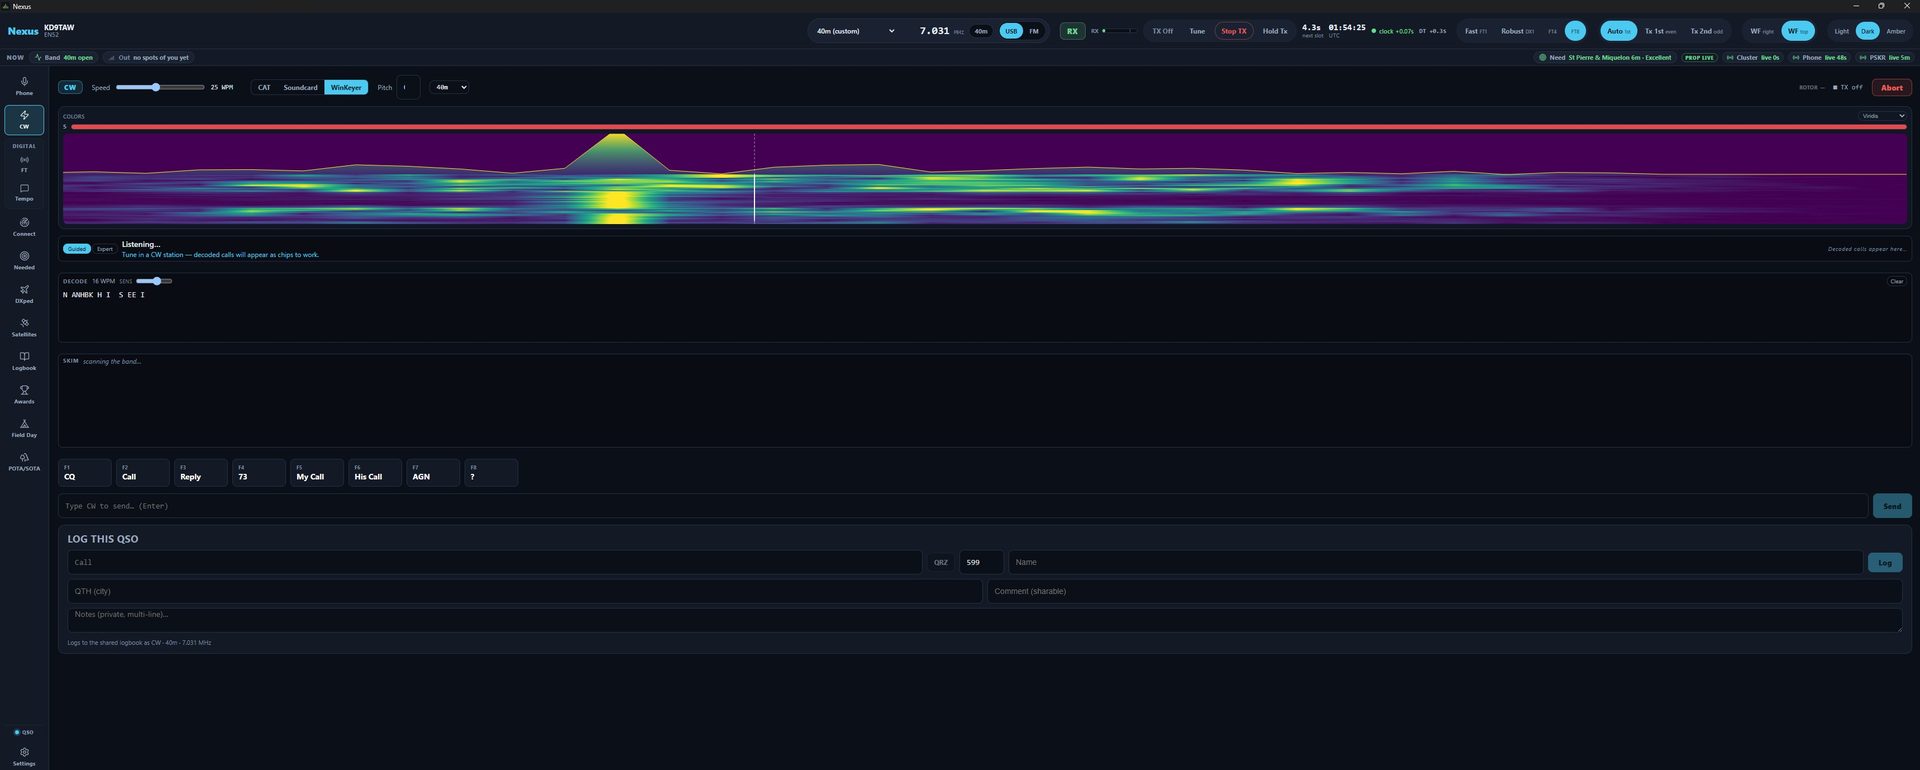Look up call with QRZ button
This screenshot has width=1920, height=770.
coord(941,563)
